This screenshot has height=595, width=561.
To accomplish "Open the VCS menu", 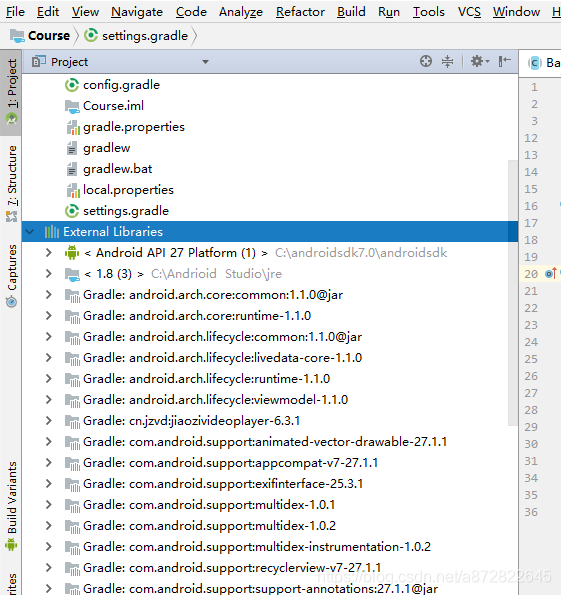I will coord(469,12).
